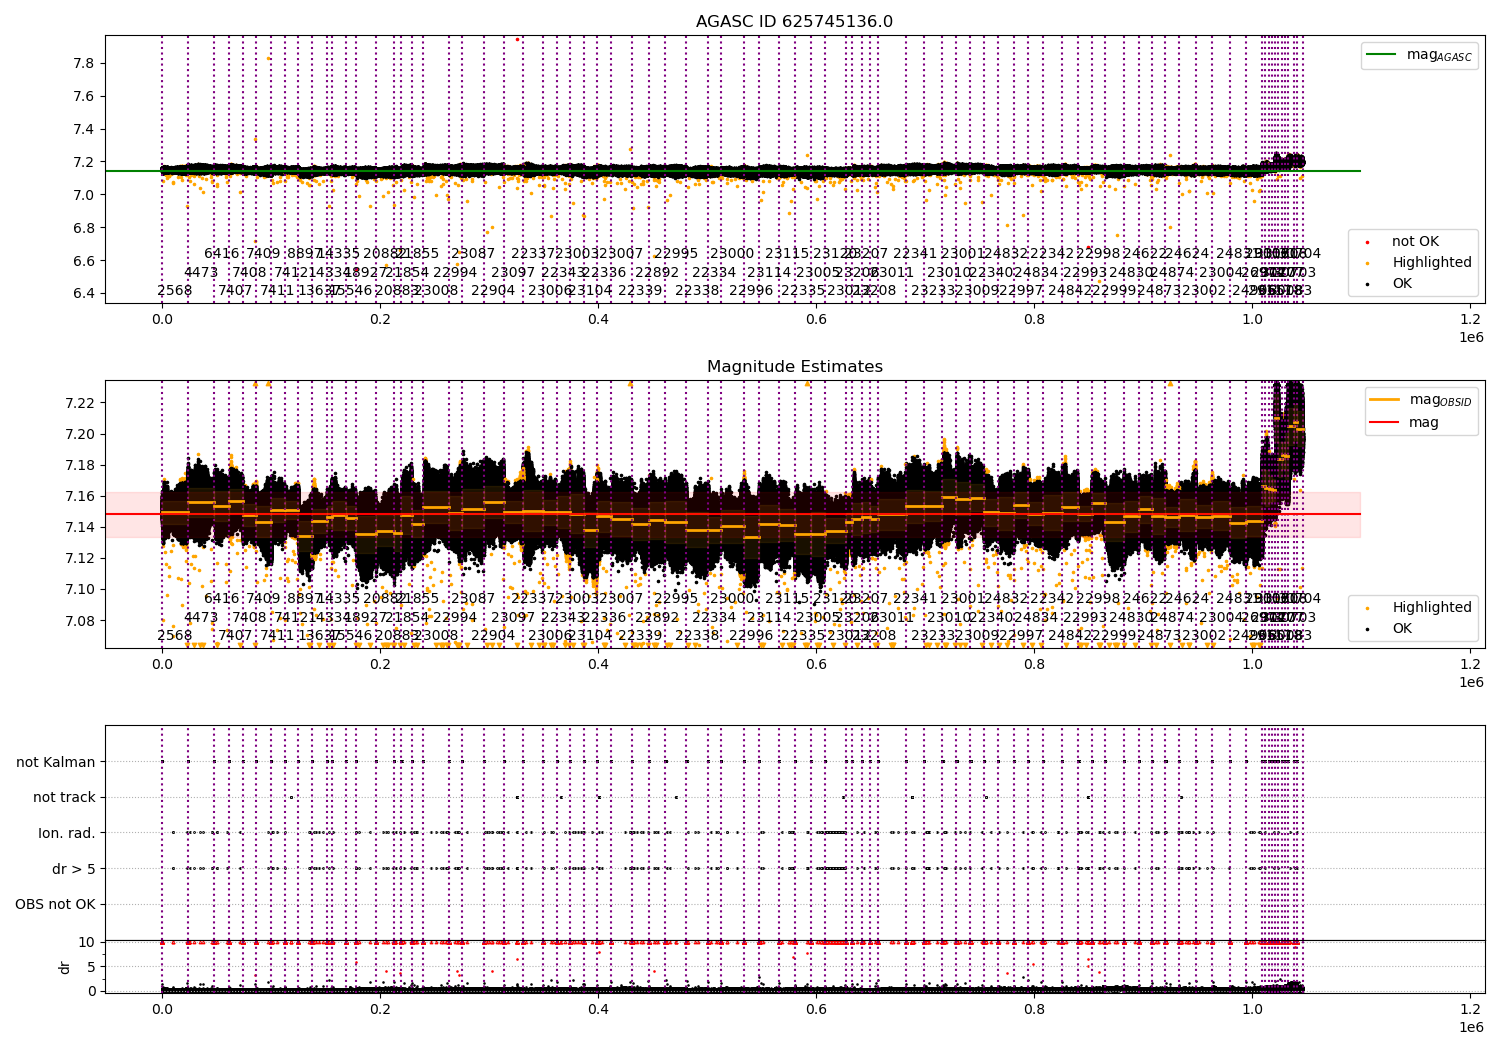Click x-axis tick 0.0 under top plot
The height and width of the screenshot is (1050, 1500).
tap(162, 319)
